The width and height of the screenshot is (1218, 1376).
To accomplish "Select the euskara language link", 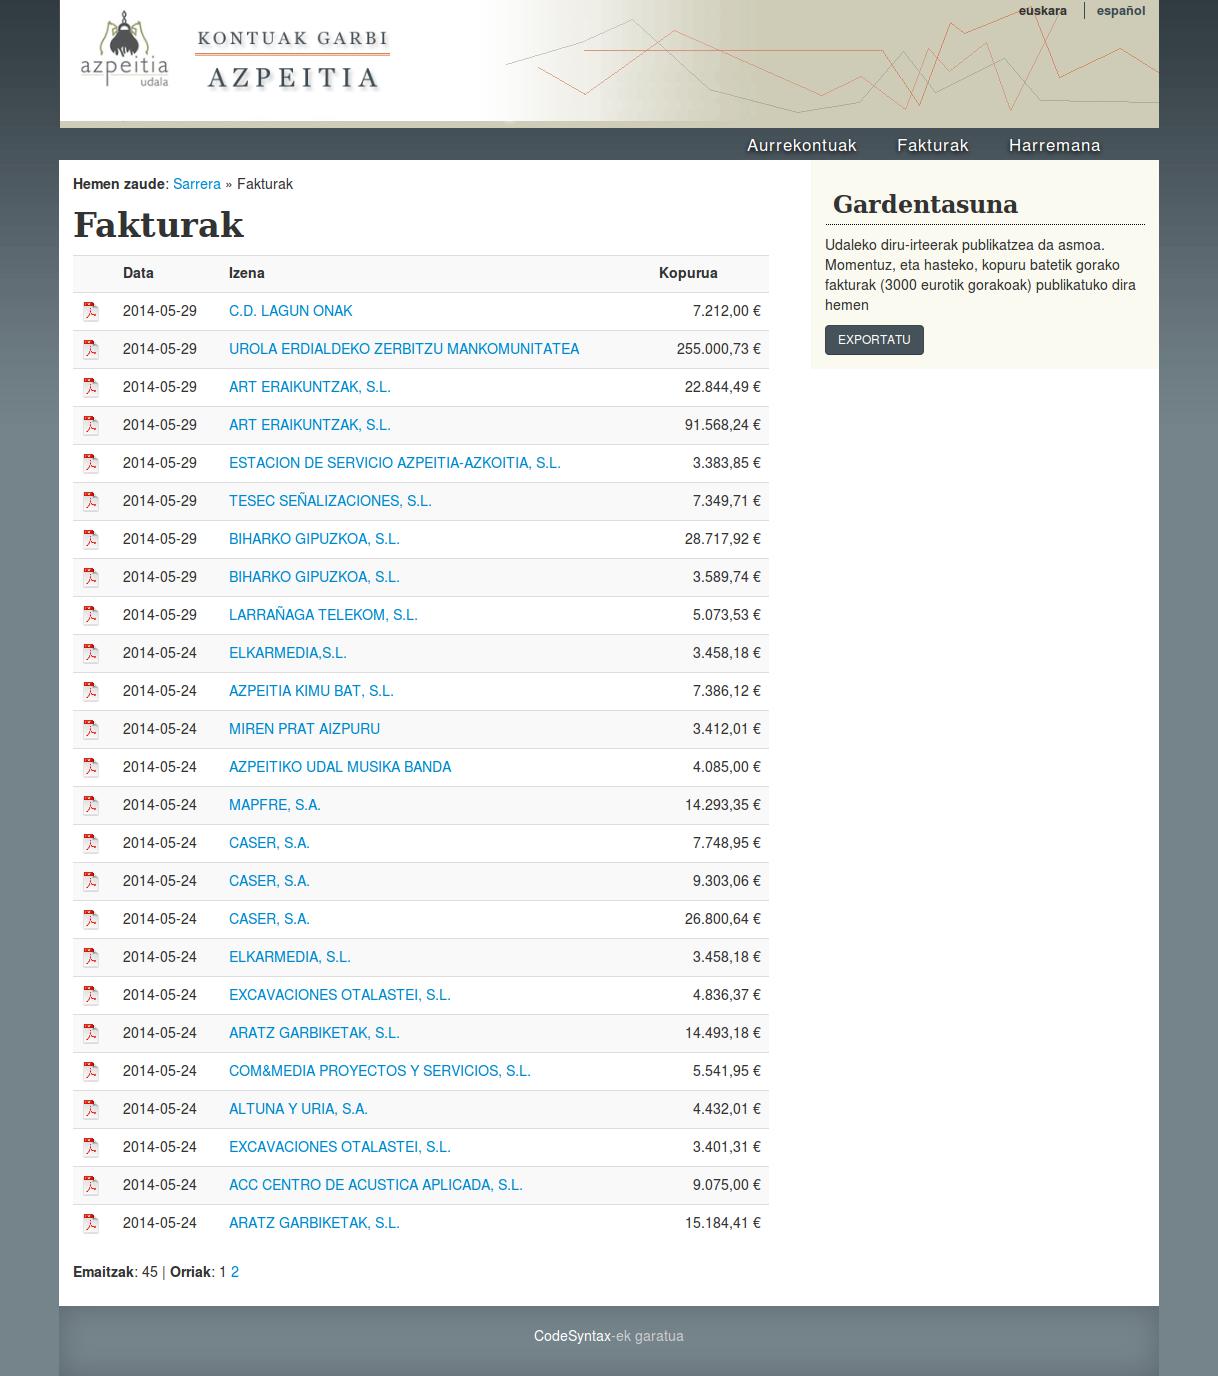I will pos(1042,11).
